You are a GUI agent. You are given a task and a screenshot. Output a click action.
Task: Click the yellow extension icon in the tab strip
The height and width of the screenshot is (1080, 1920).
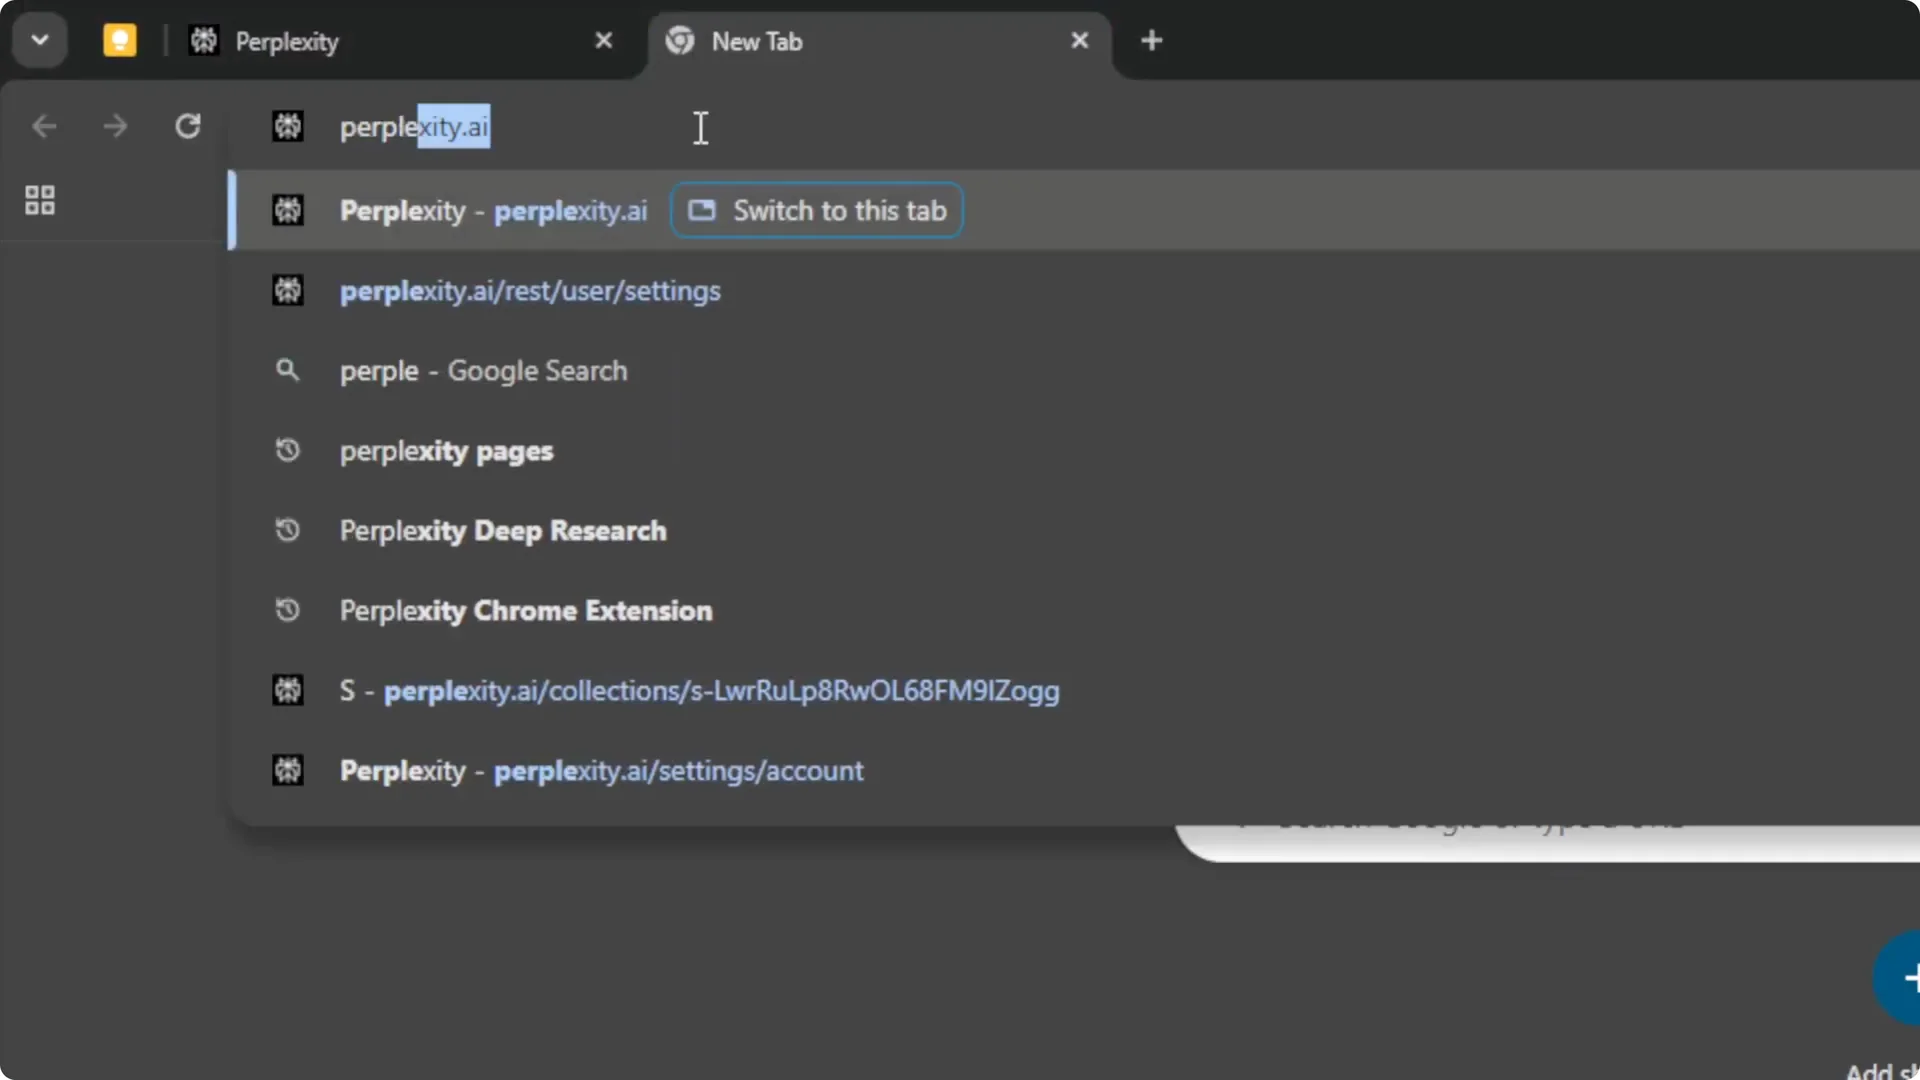[119, 40]
